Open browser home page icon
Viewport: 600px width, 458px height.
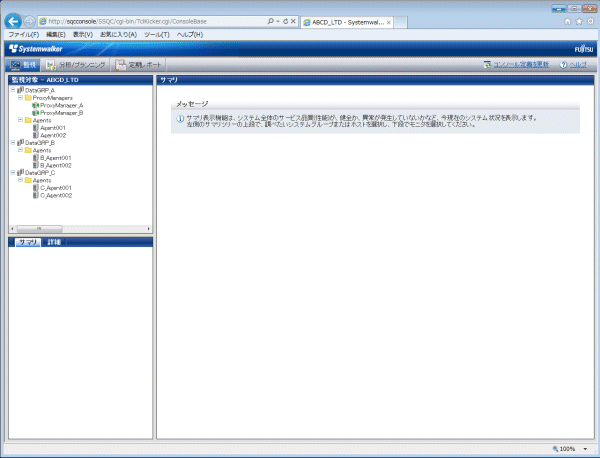point(568,21)
